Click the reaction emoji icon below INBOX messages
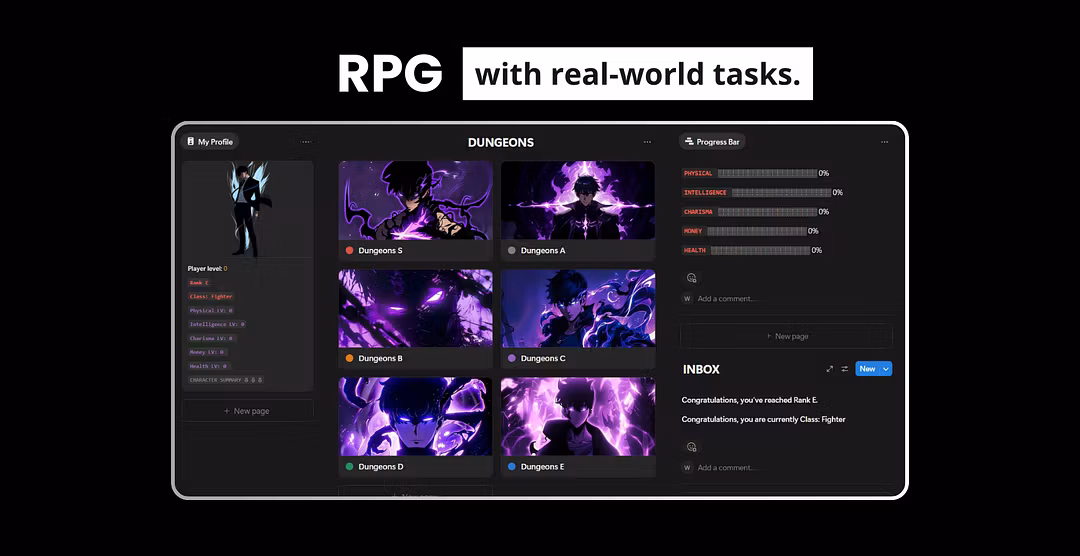The height and width of the screenshot is (556, 1080). click(691, 447)
